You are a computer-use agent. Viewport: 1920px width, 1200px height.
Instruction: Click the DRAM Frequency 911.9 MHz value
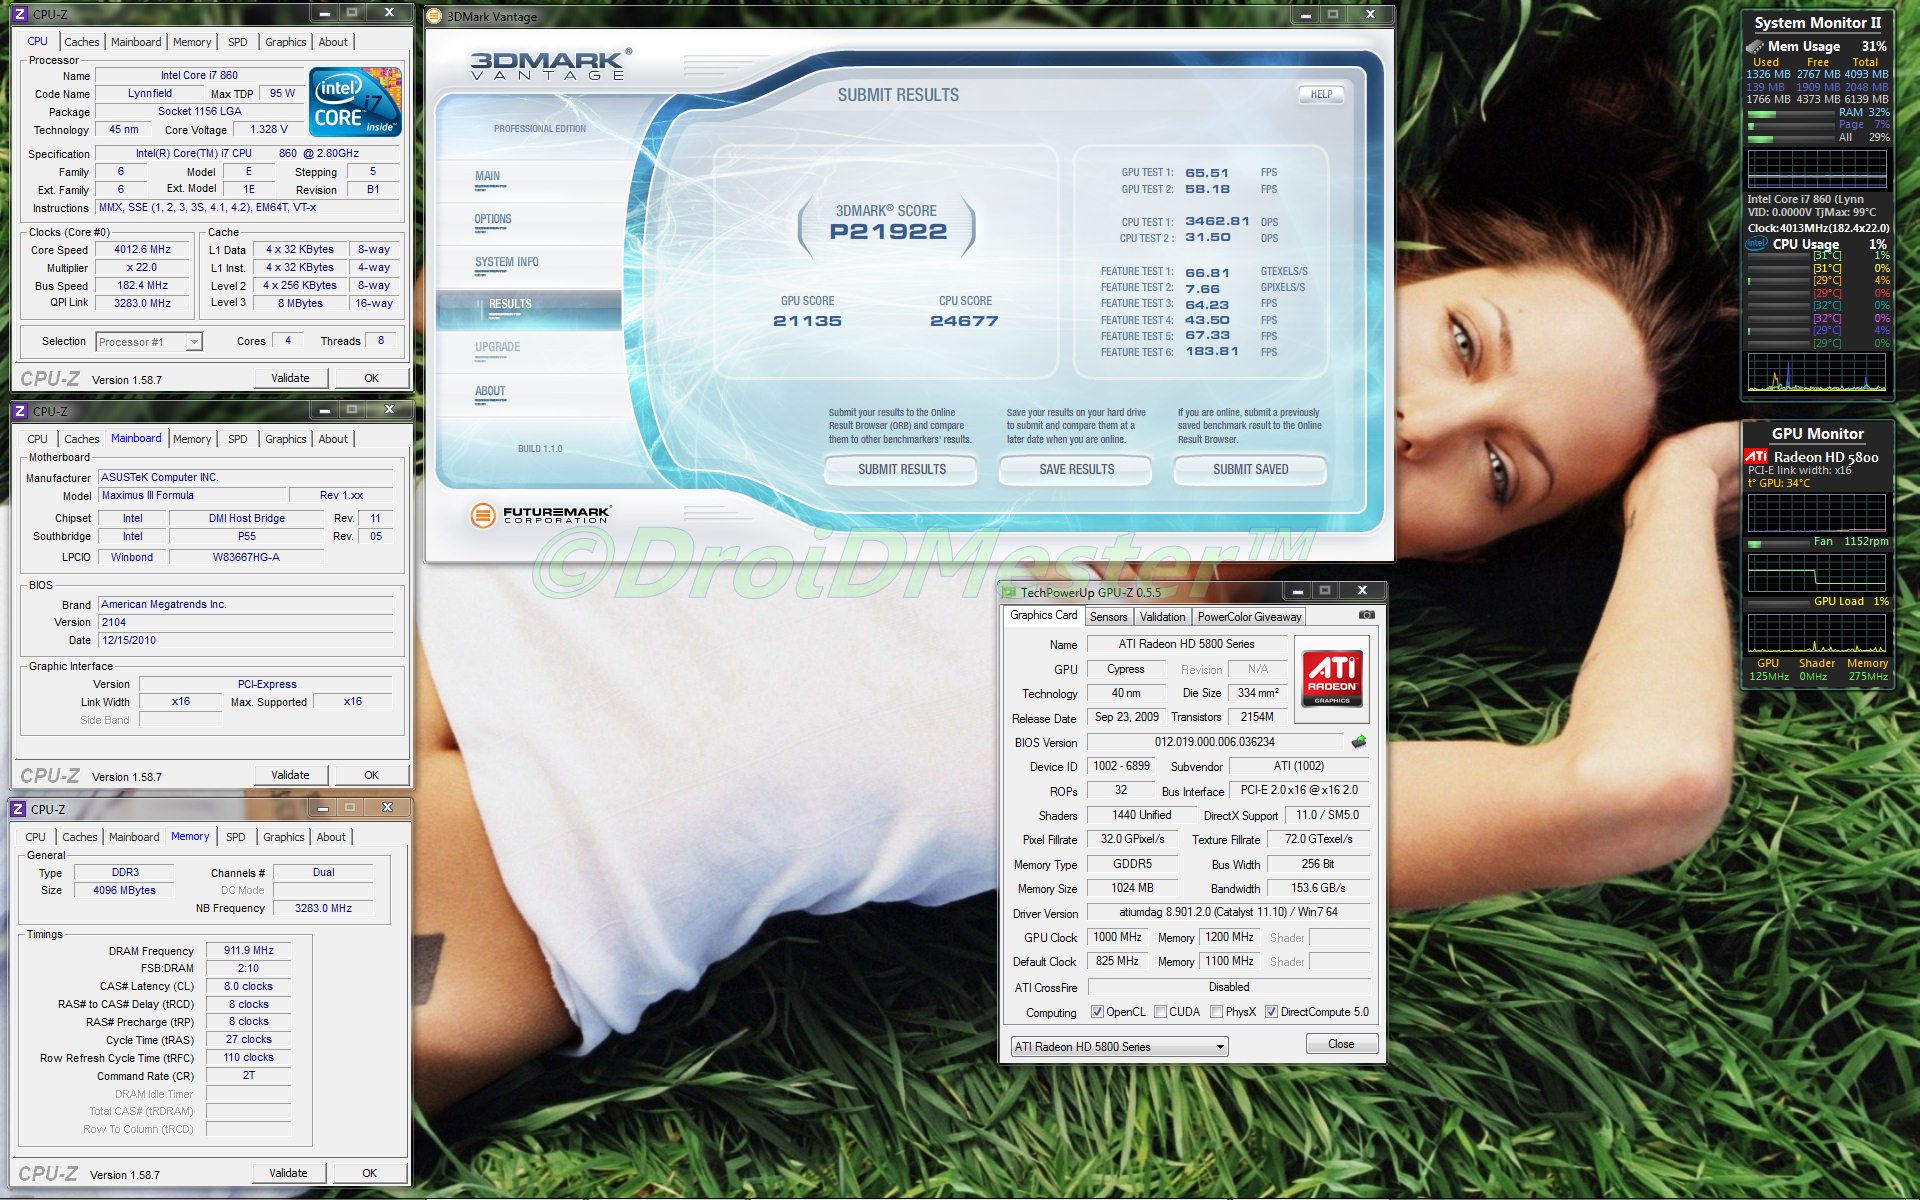tap(248, 951)
